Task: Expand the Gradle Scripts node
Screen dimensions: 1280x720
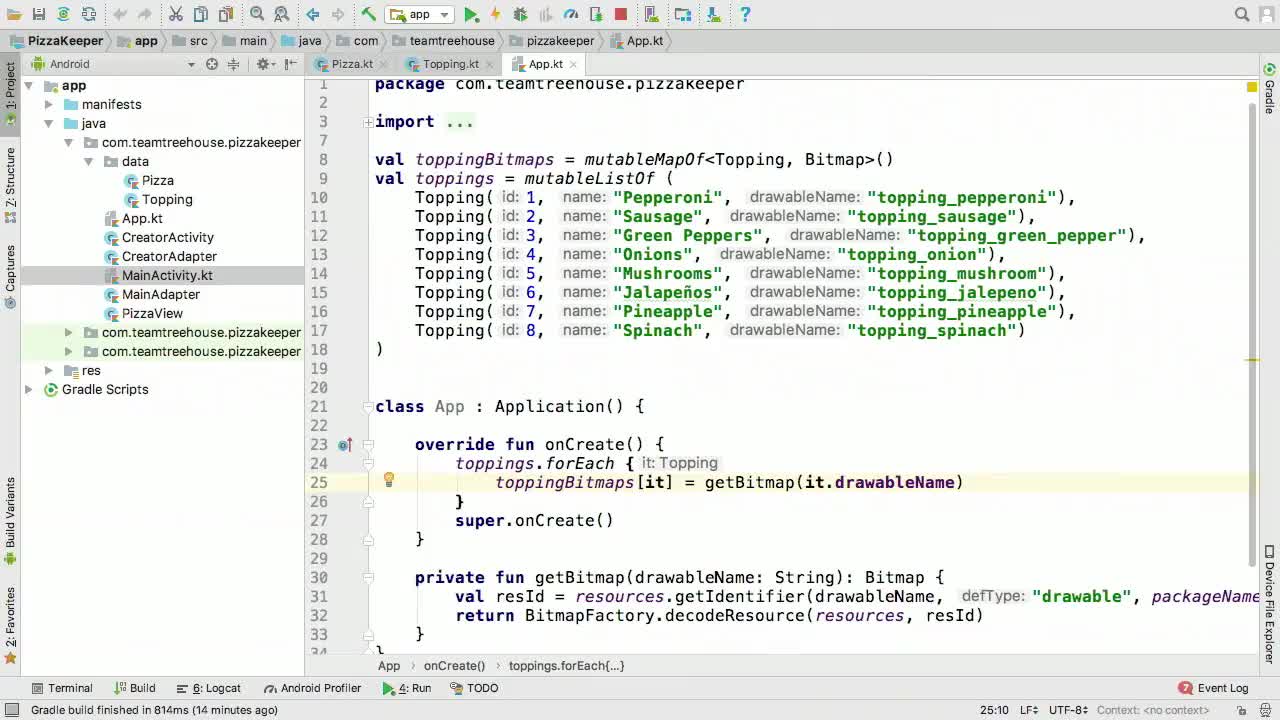Action: pyautogui.click(x=29, y=390)
